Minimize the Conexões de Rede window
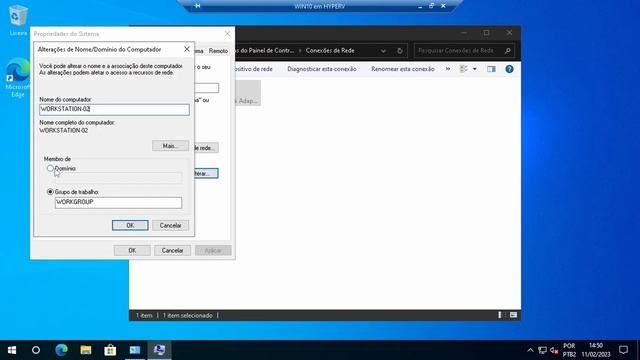 464,33
